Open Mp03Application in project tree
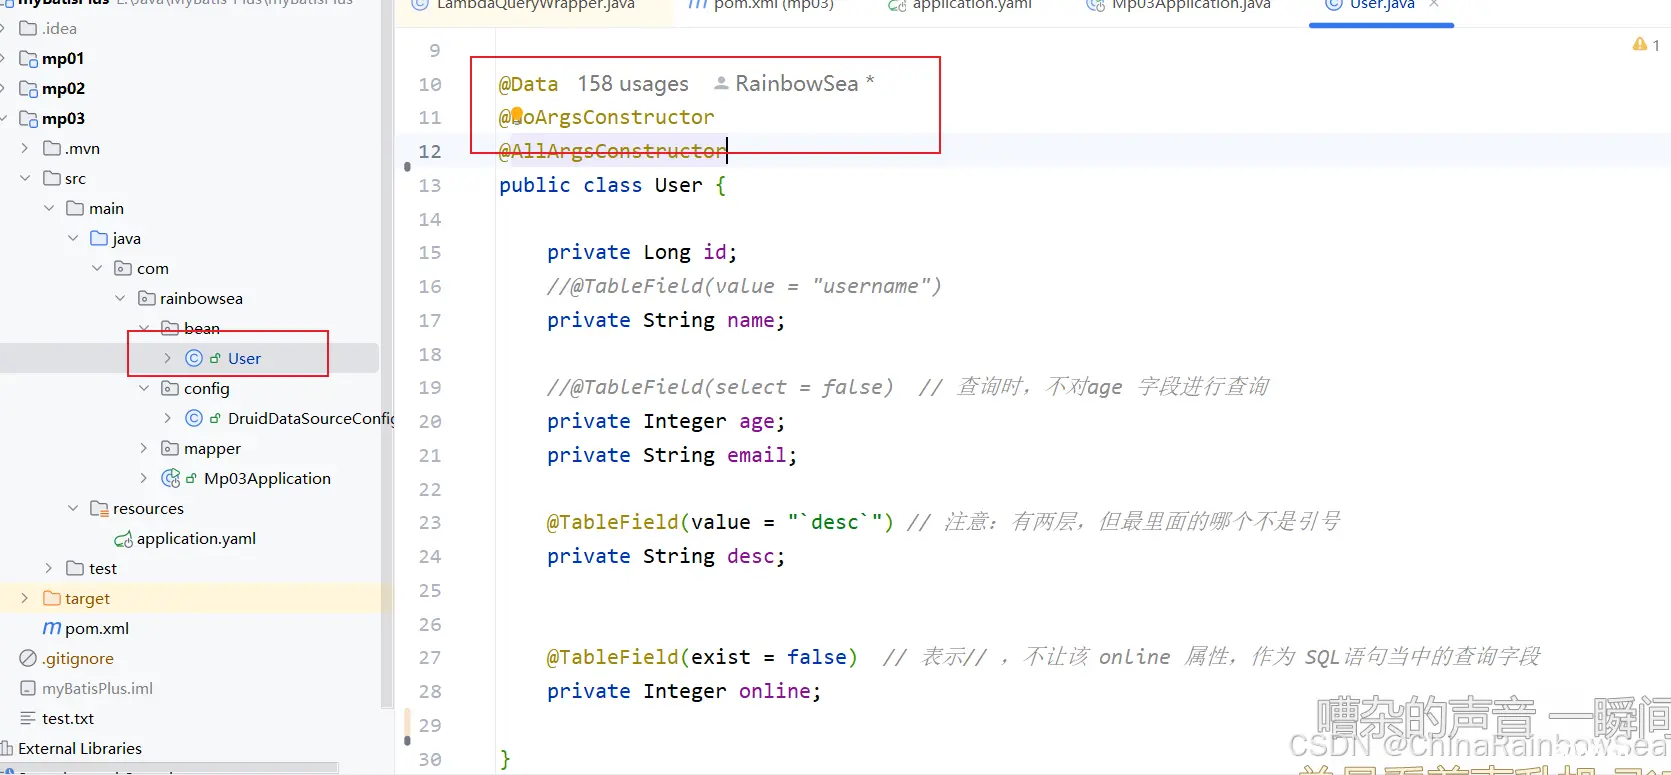Screen dimensions: 1671x775 pos(267,478)
